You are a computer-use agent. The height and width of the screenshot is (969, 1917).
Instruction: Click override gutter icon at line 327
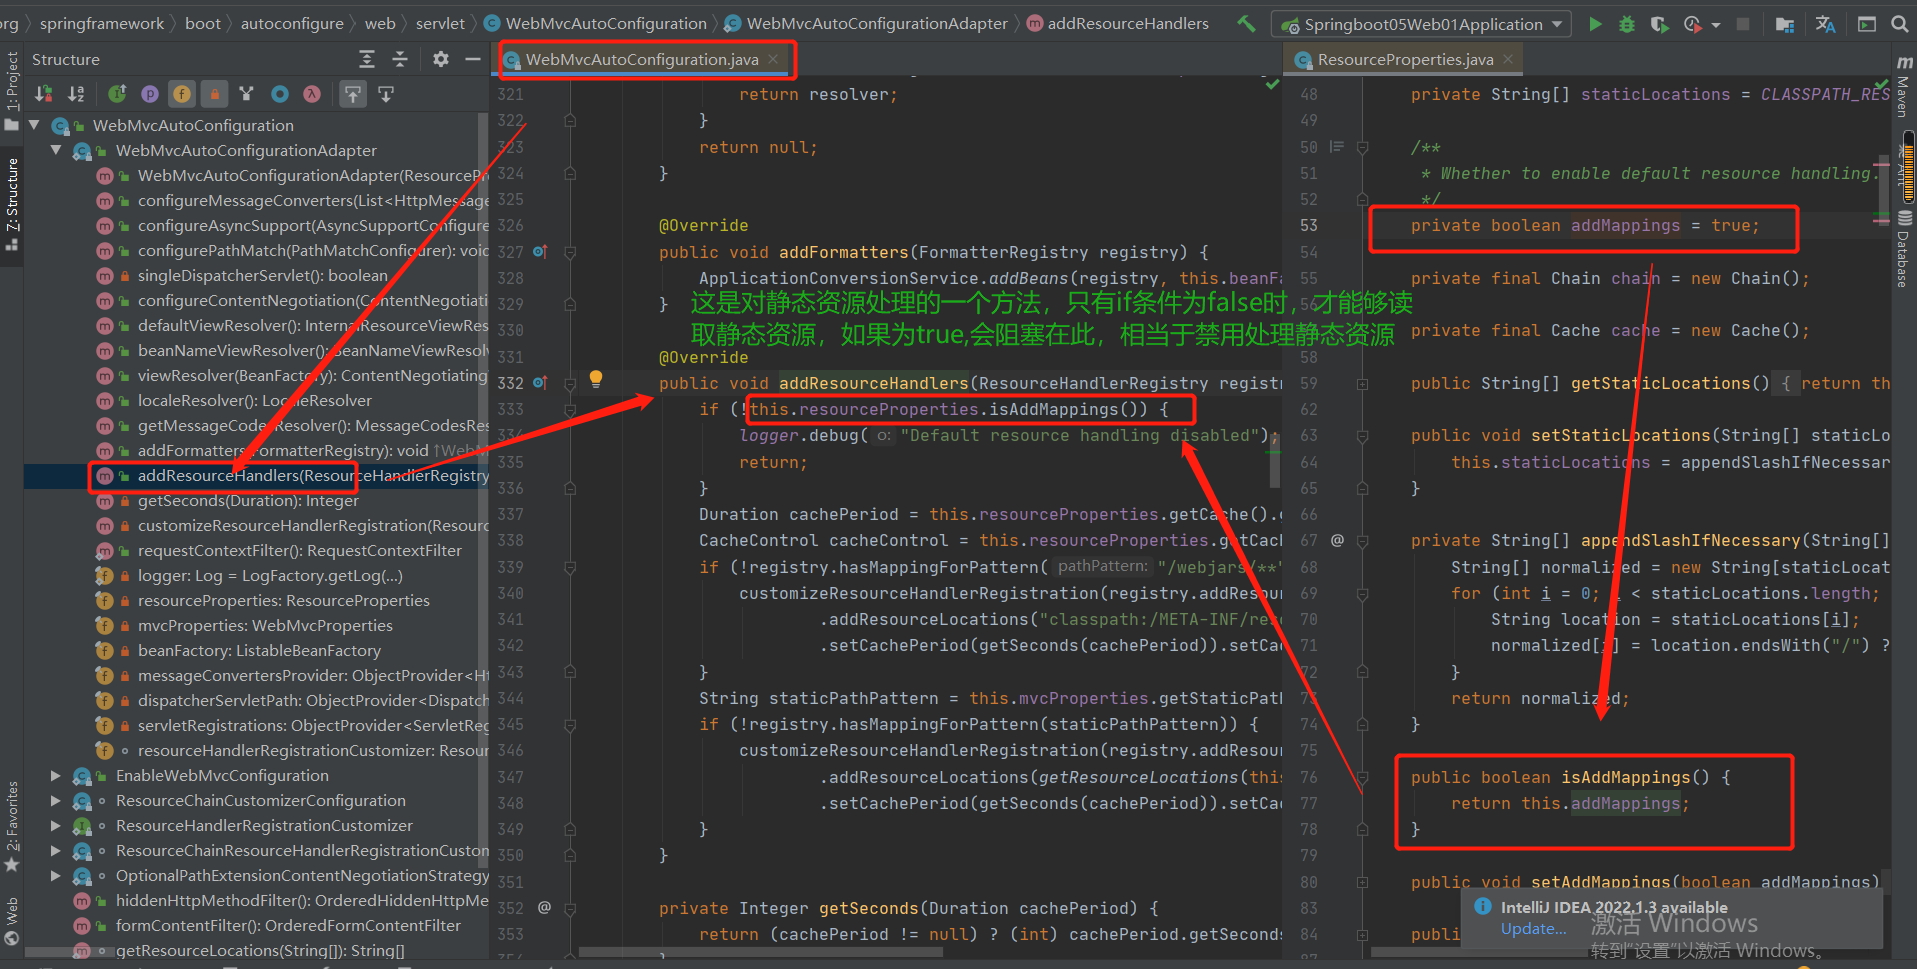540,252
